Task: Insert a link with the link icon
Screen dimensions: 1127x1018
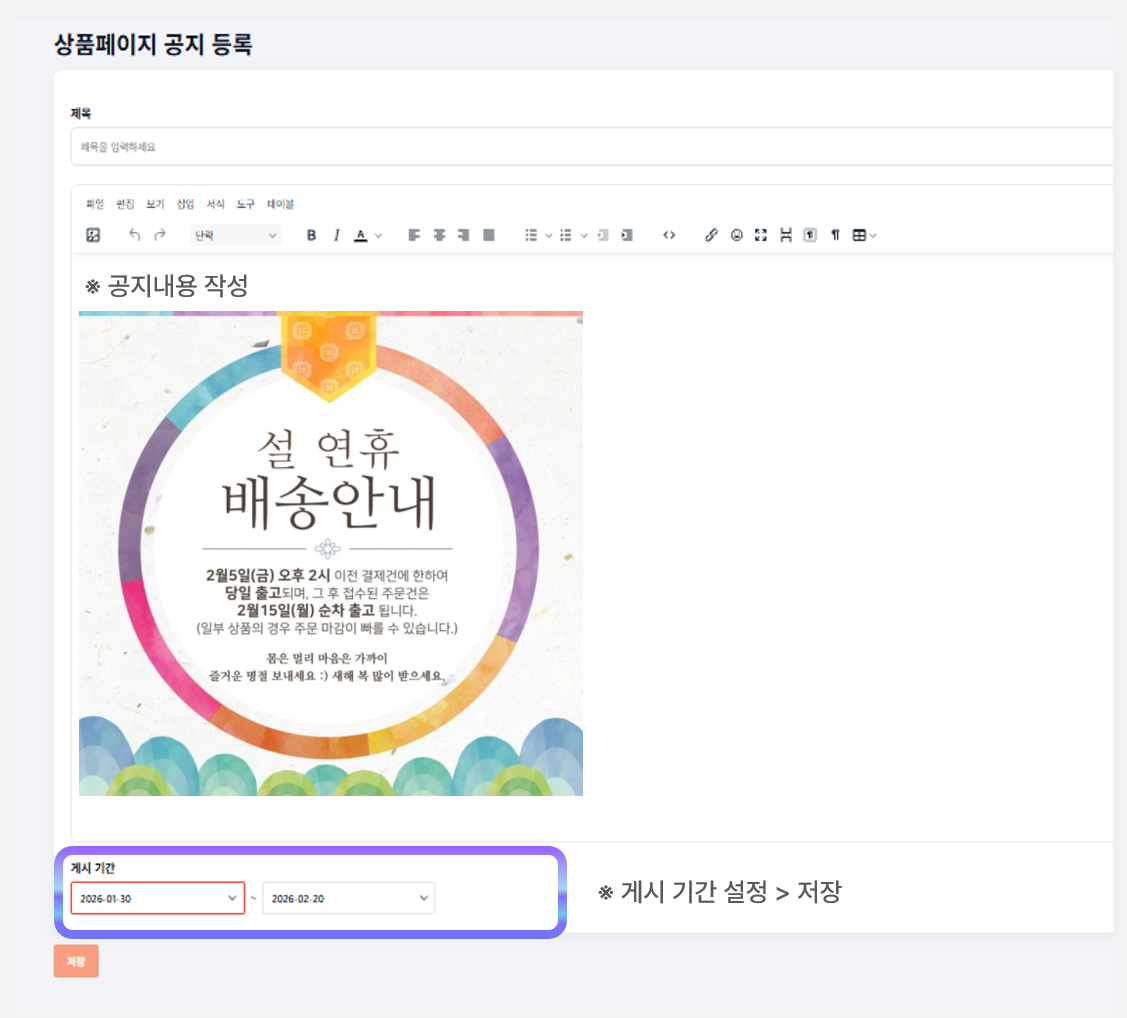Action: coord(711,235)
